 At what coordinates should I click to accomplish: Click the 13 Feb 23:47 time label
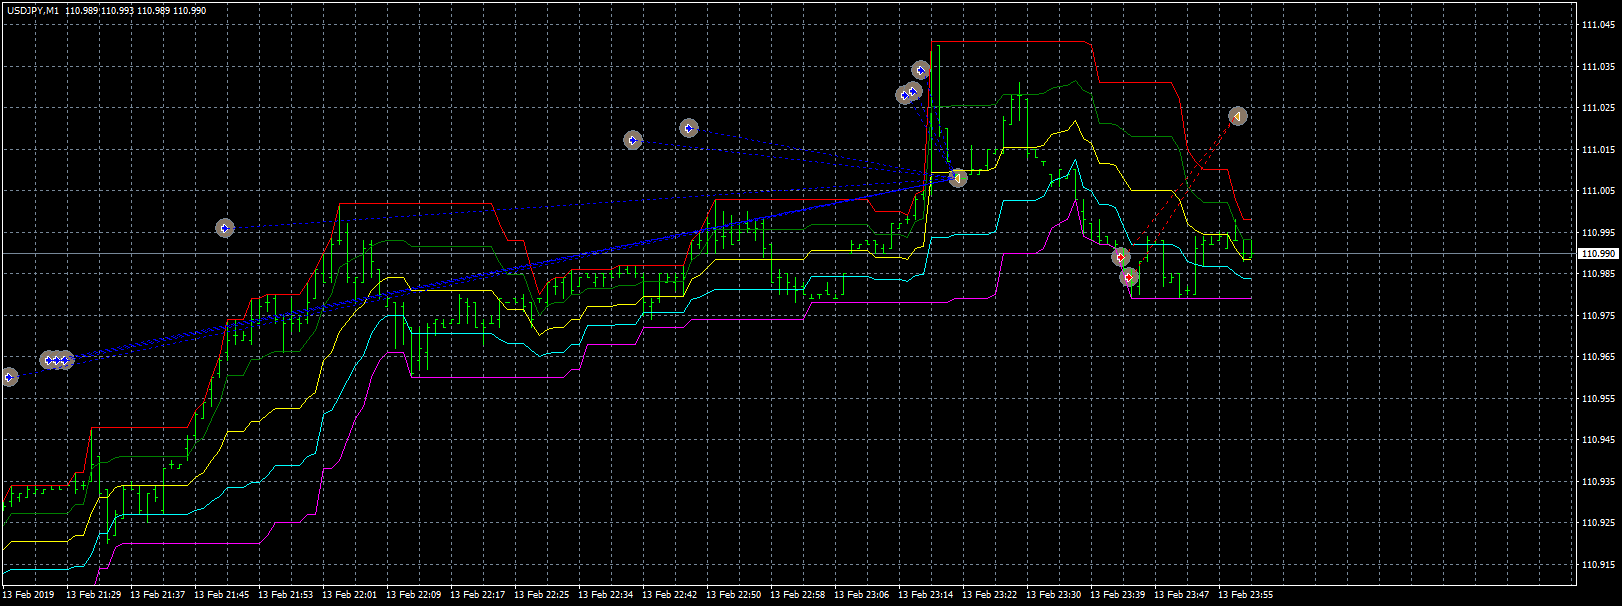point(1181,595)
